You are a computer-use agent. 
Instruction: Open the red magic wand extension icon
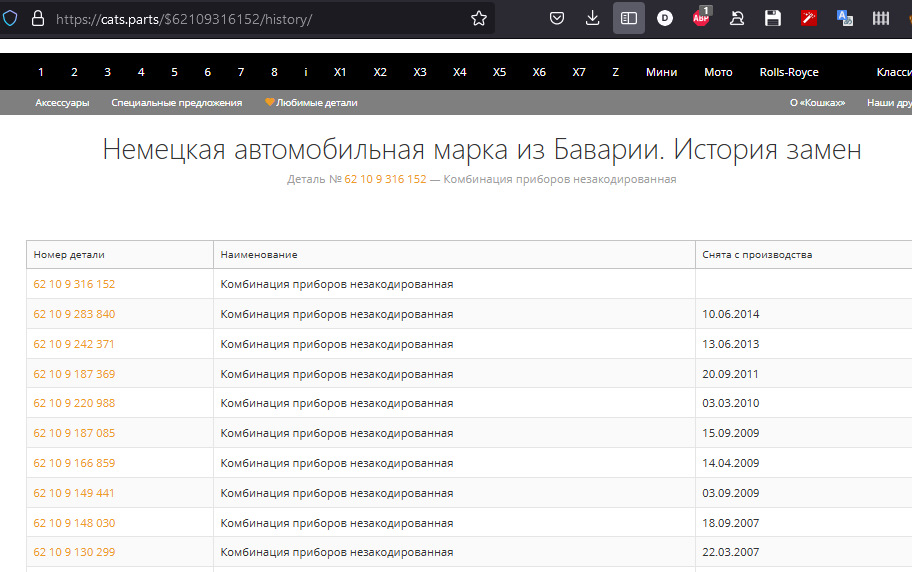click(809, 19)
